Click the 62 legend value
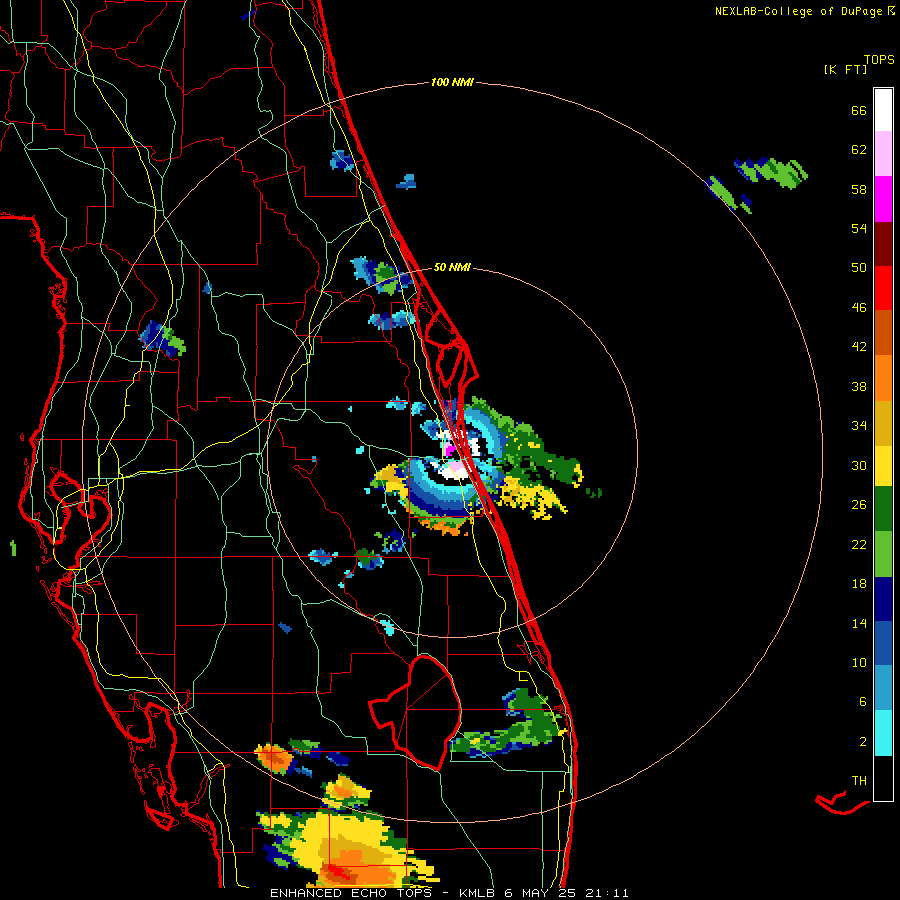The height and width of the screenshot is (900, 900). click(859, 150)
